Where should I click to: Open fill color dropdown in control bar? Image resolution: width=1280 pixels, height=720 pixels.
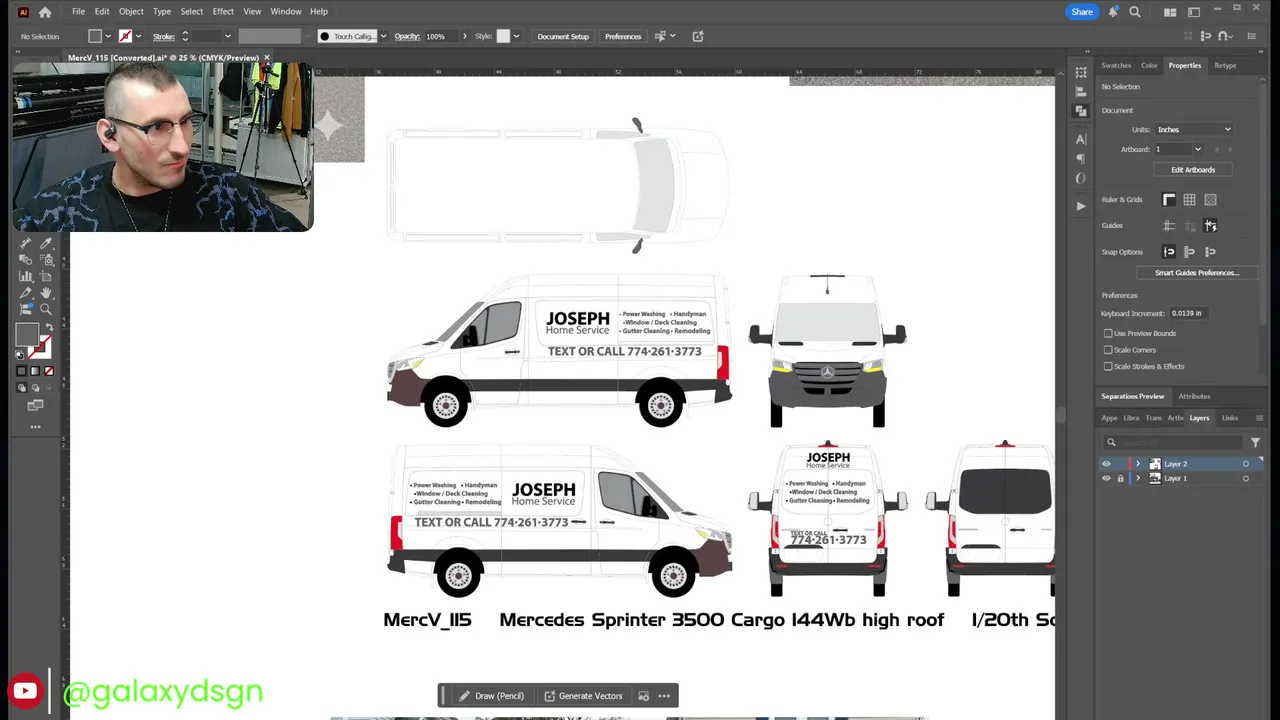(109, 36)
